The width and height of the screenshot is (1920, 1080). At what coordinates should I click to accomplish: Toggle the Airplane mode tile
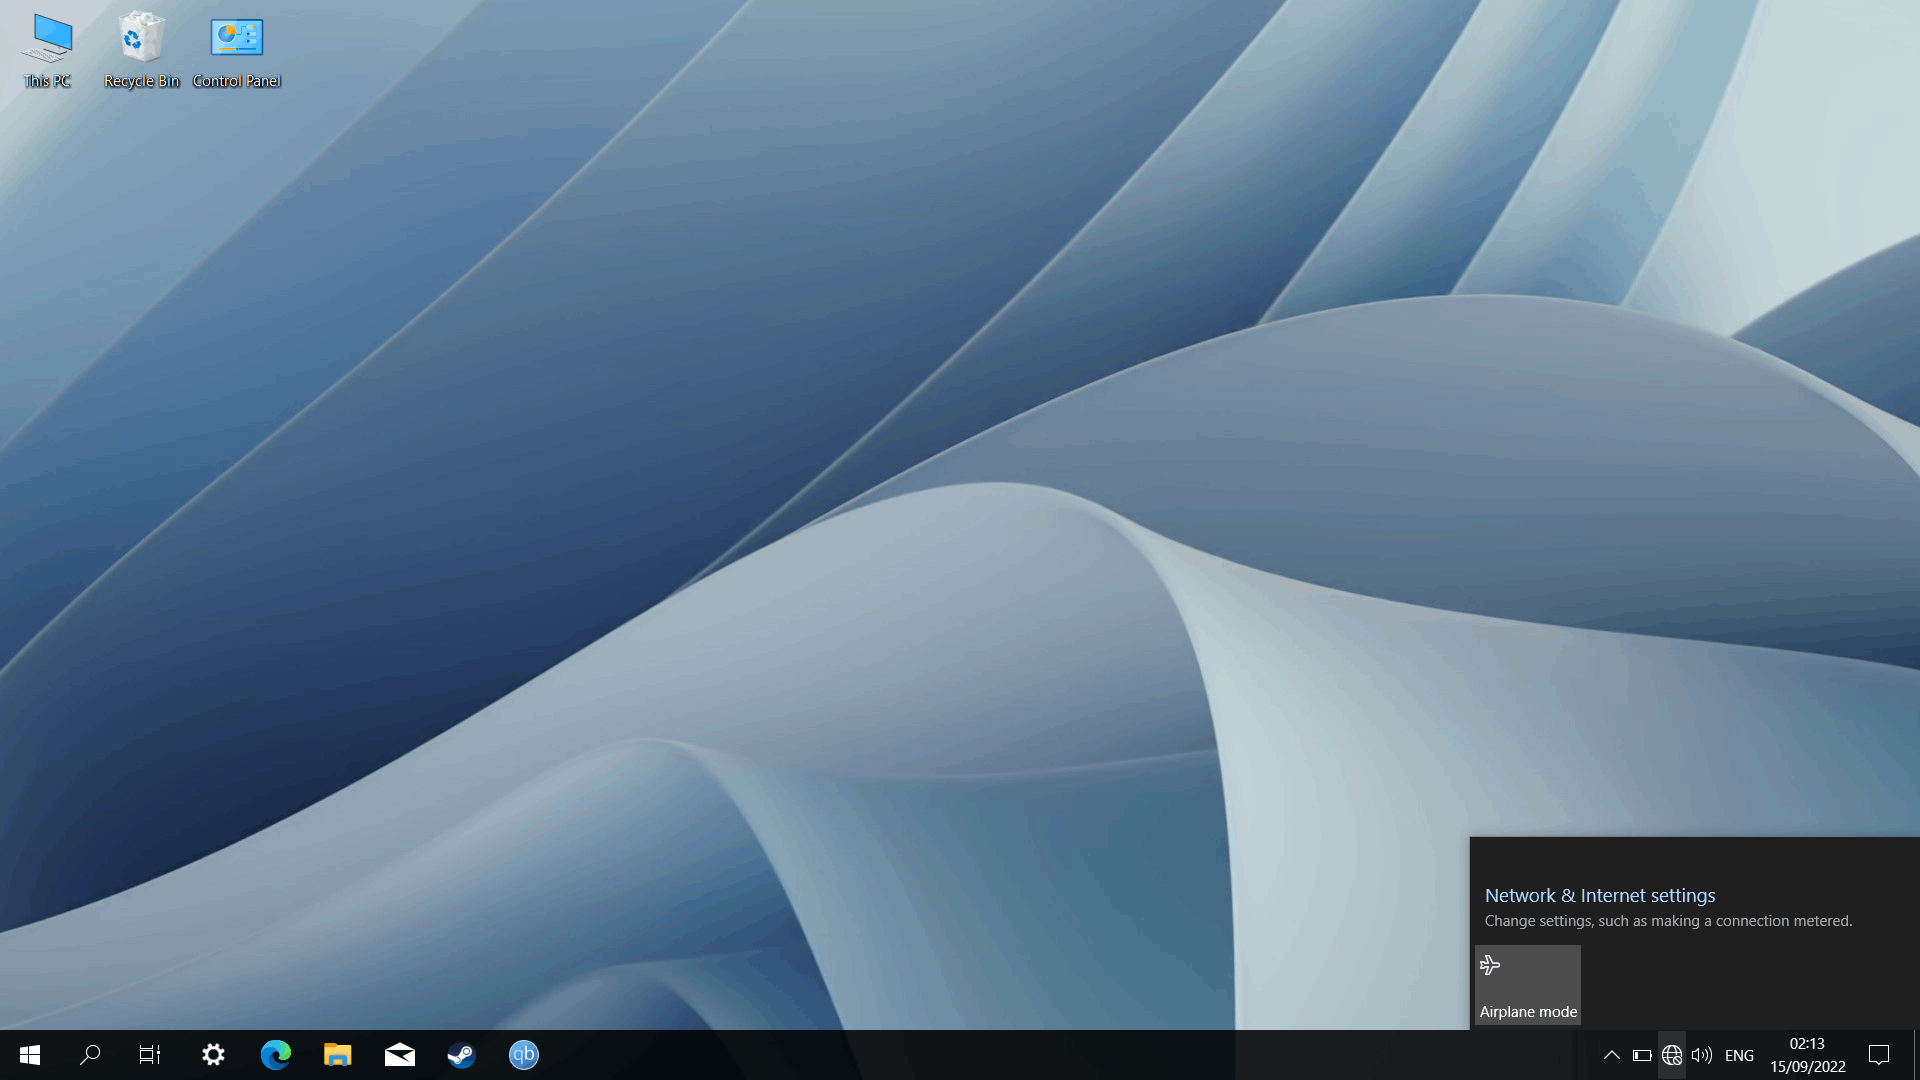pyautogui.click(x=1527, y=985)
